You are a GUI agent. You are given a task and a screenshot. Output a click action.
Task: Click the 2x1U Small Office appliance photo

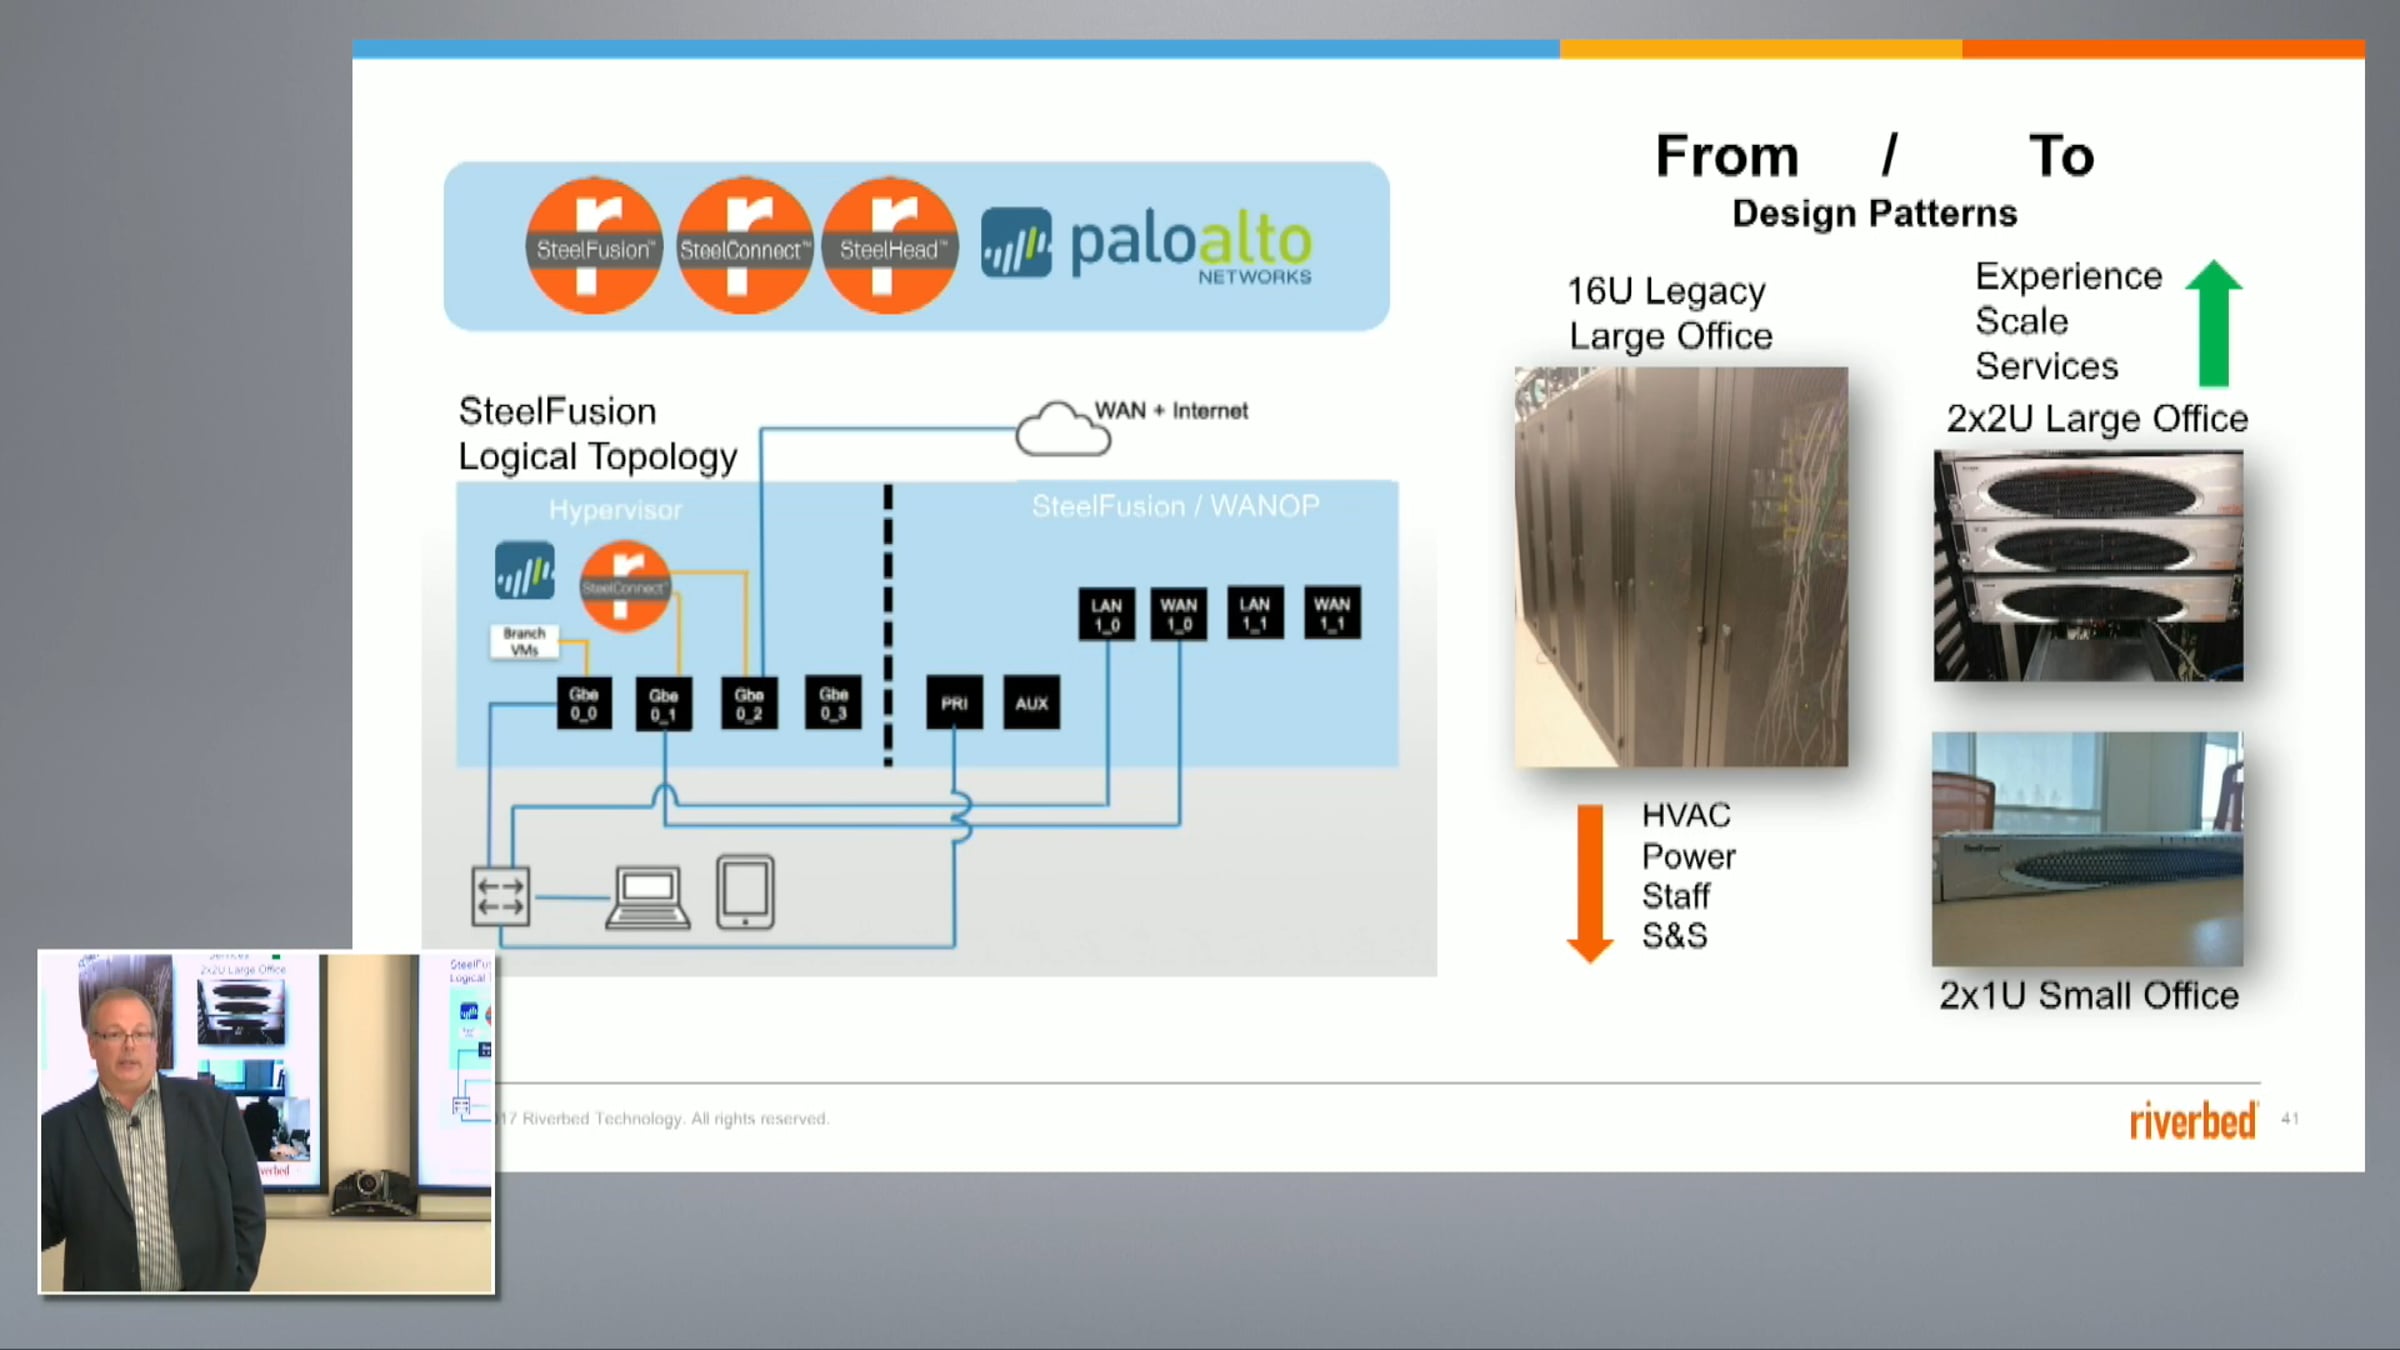coord(2087,849)
